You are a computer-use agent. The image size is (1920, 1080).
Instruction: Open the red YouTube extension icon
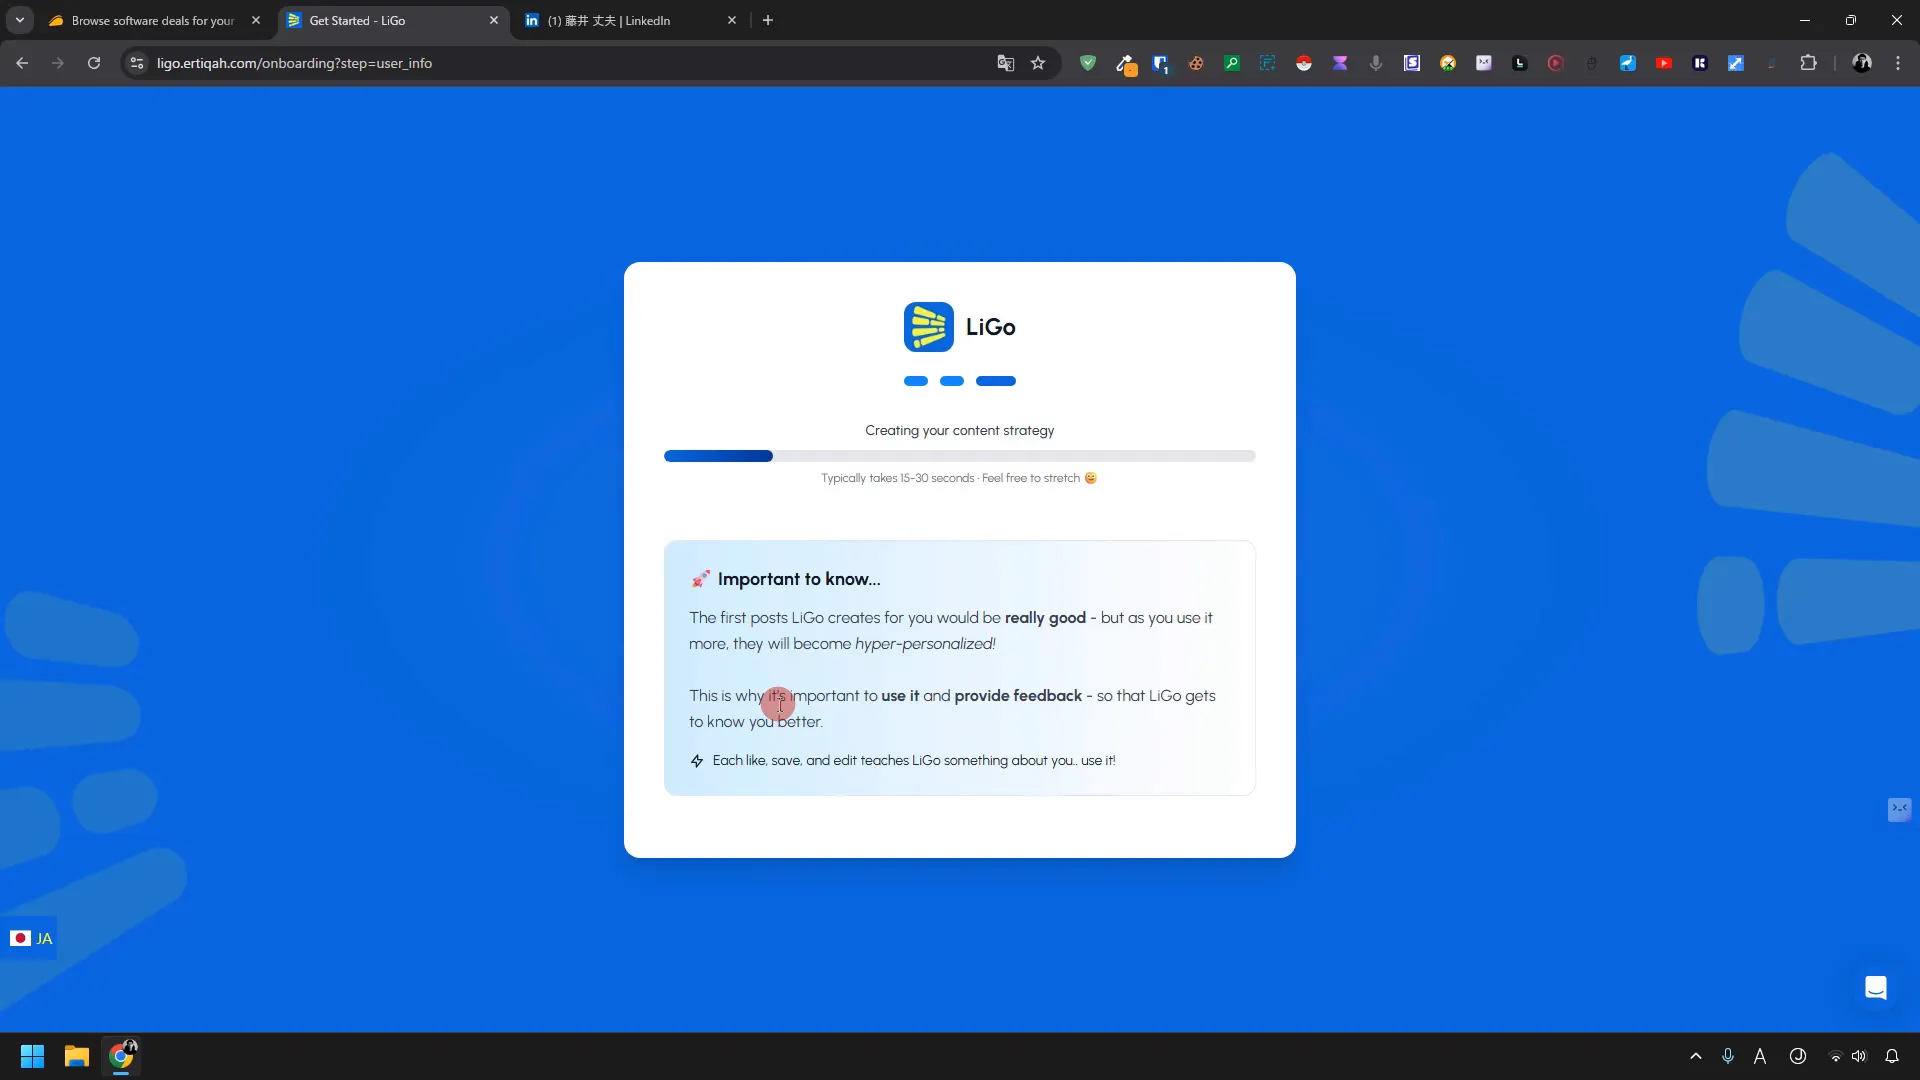click(1664, 63)
